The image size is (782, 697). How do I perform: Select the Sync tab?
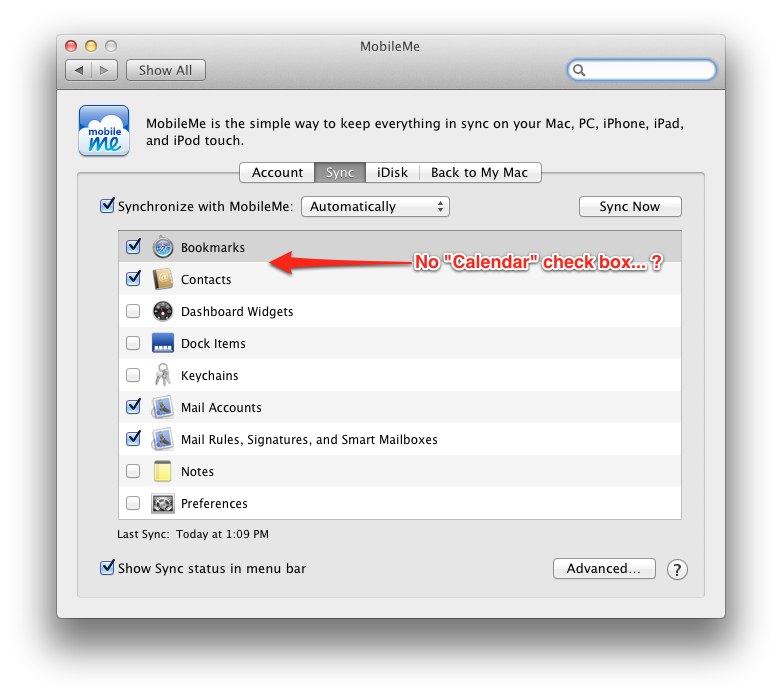[x=340, y=173]
